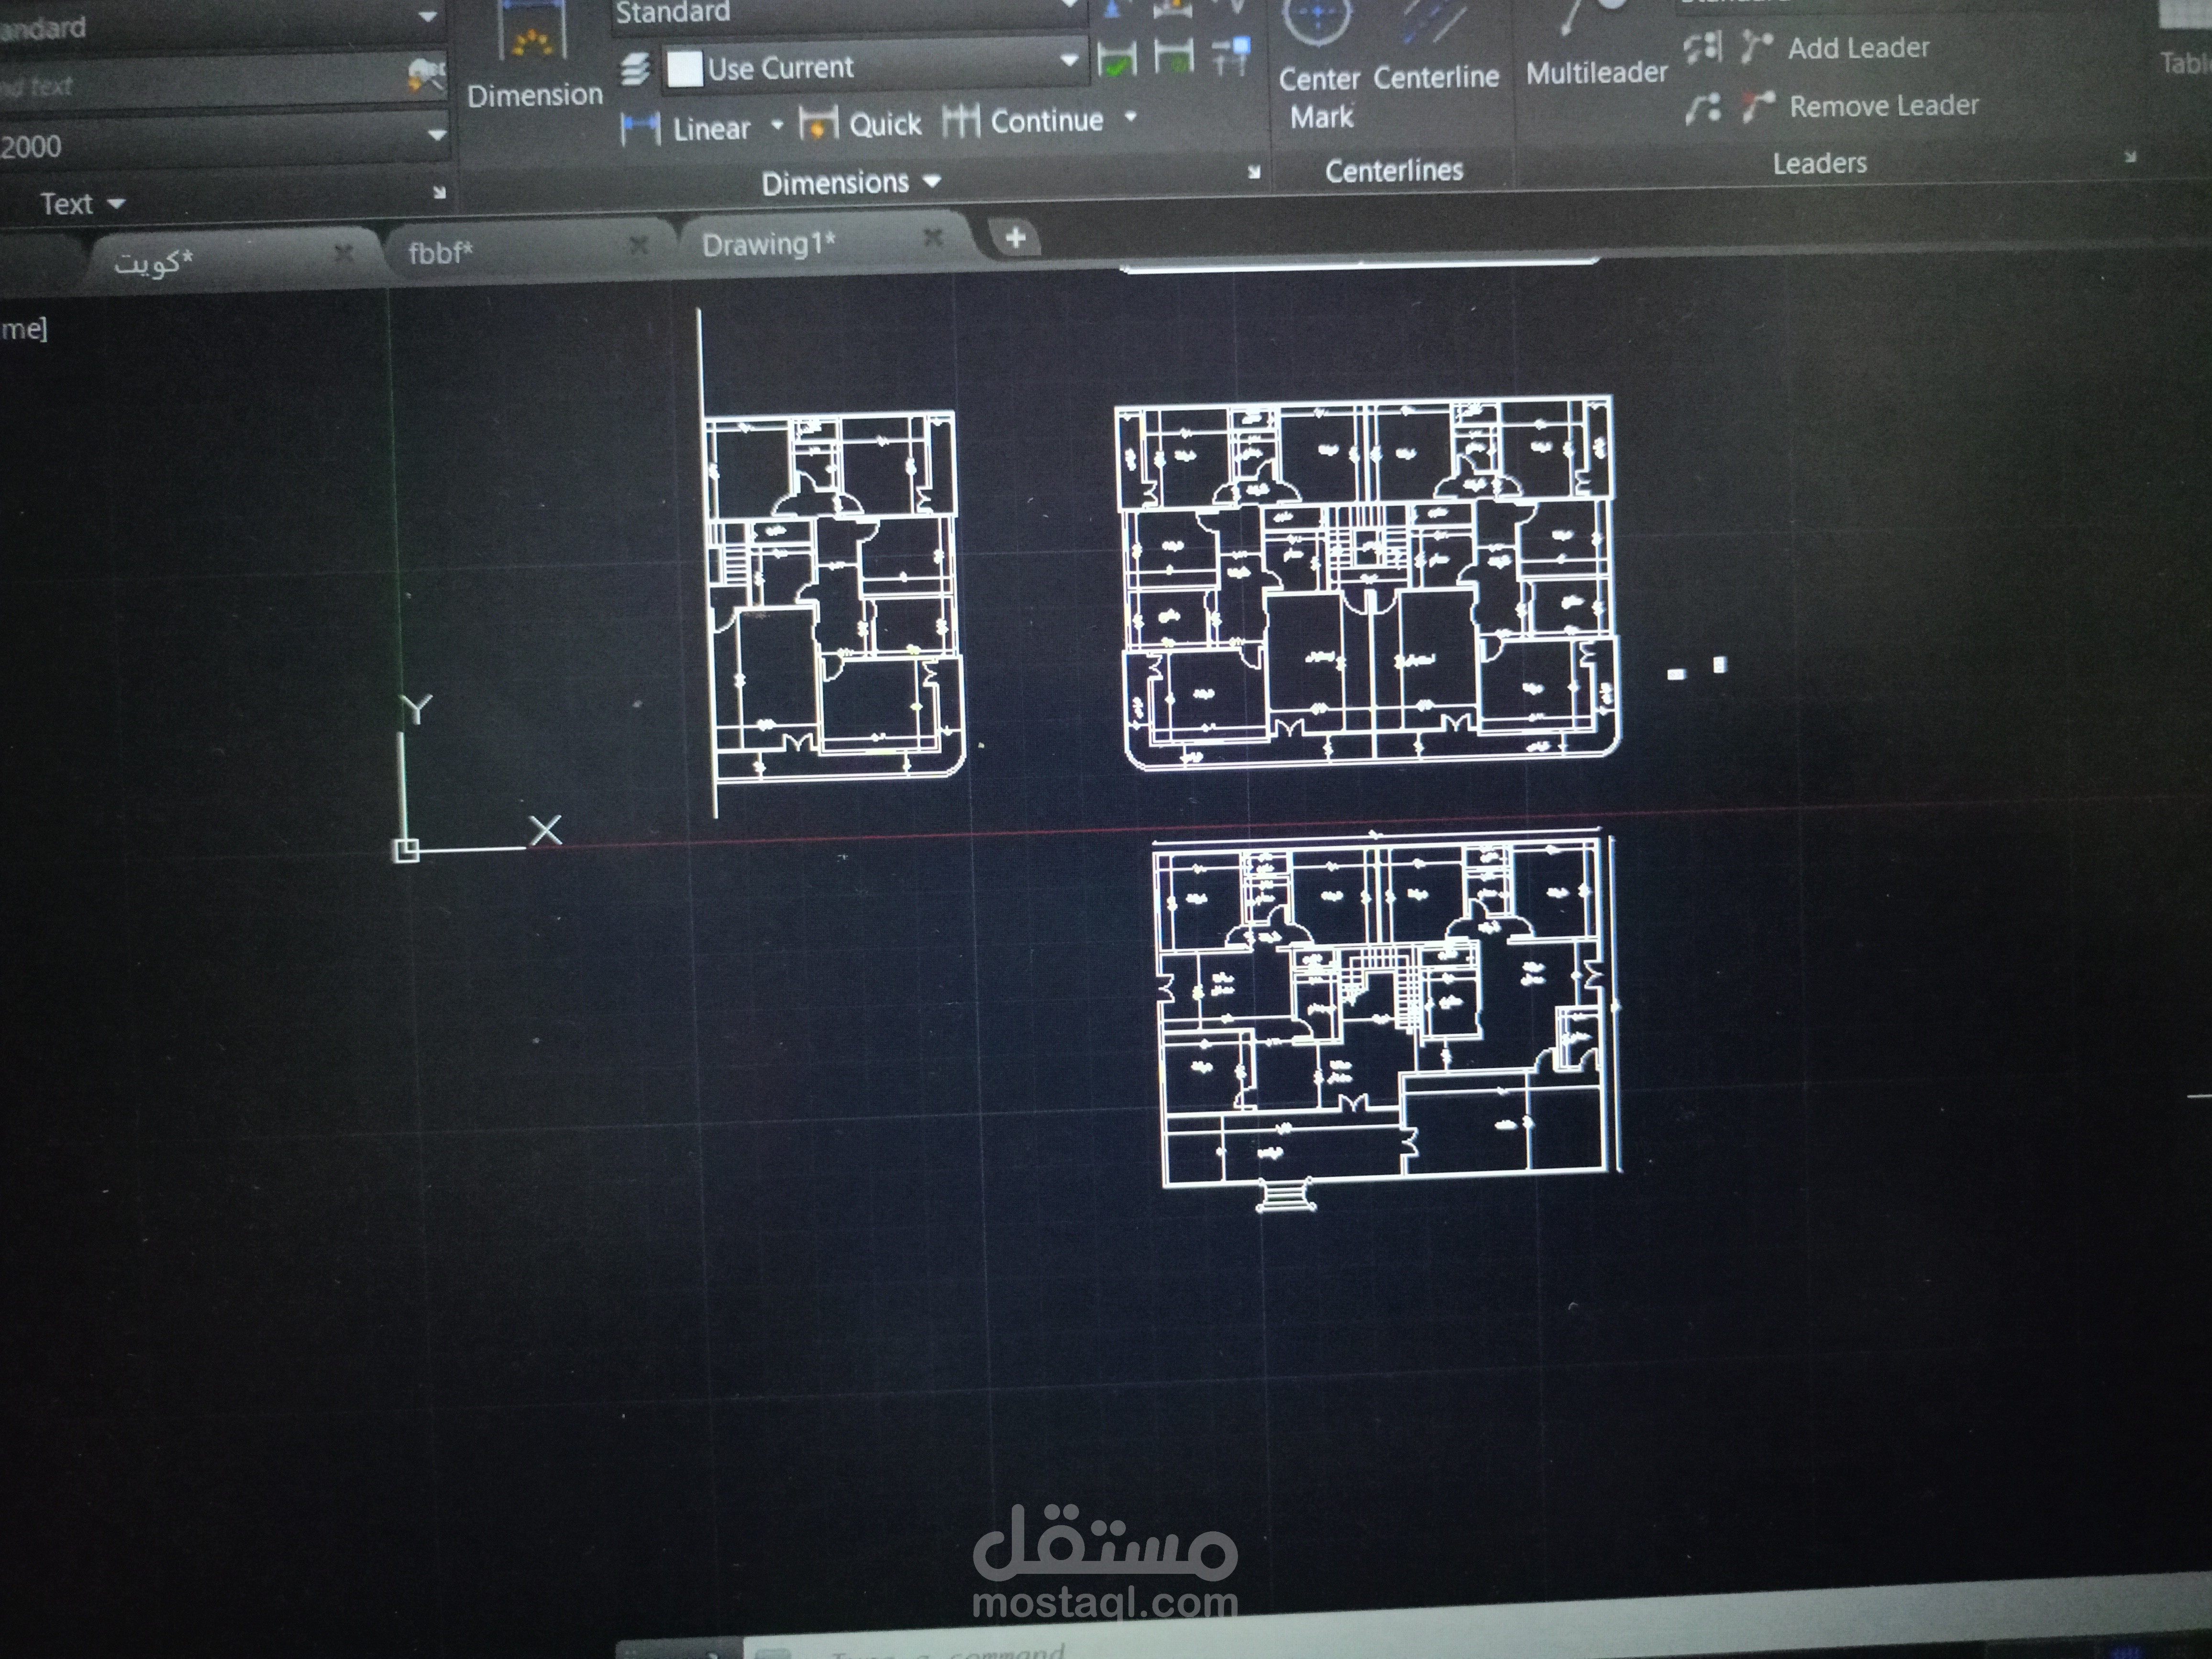
Task: Close the fbbf drawing tab
Action: coord(638,244)
